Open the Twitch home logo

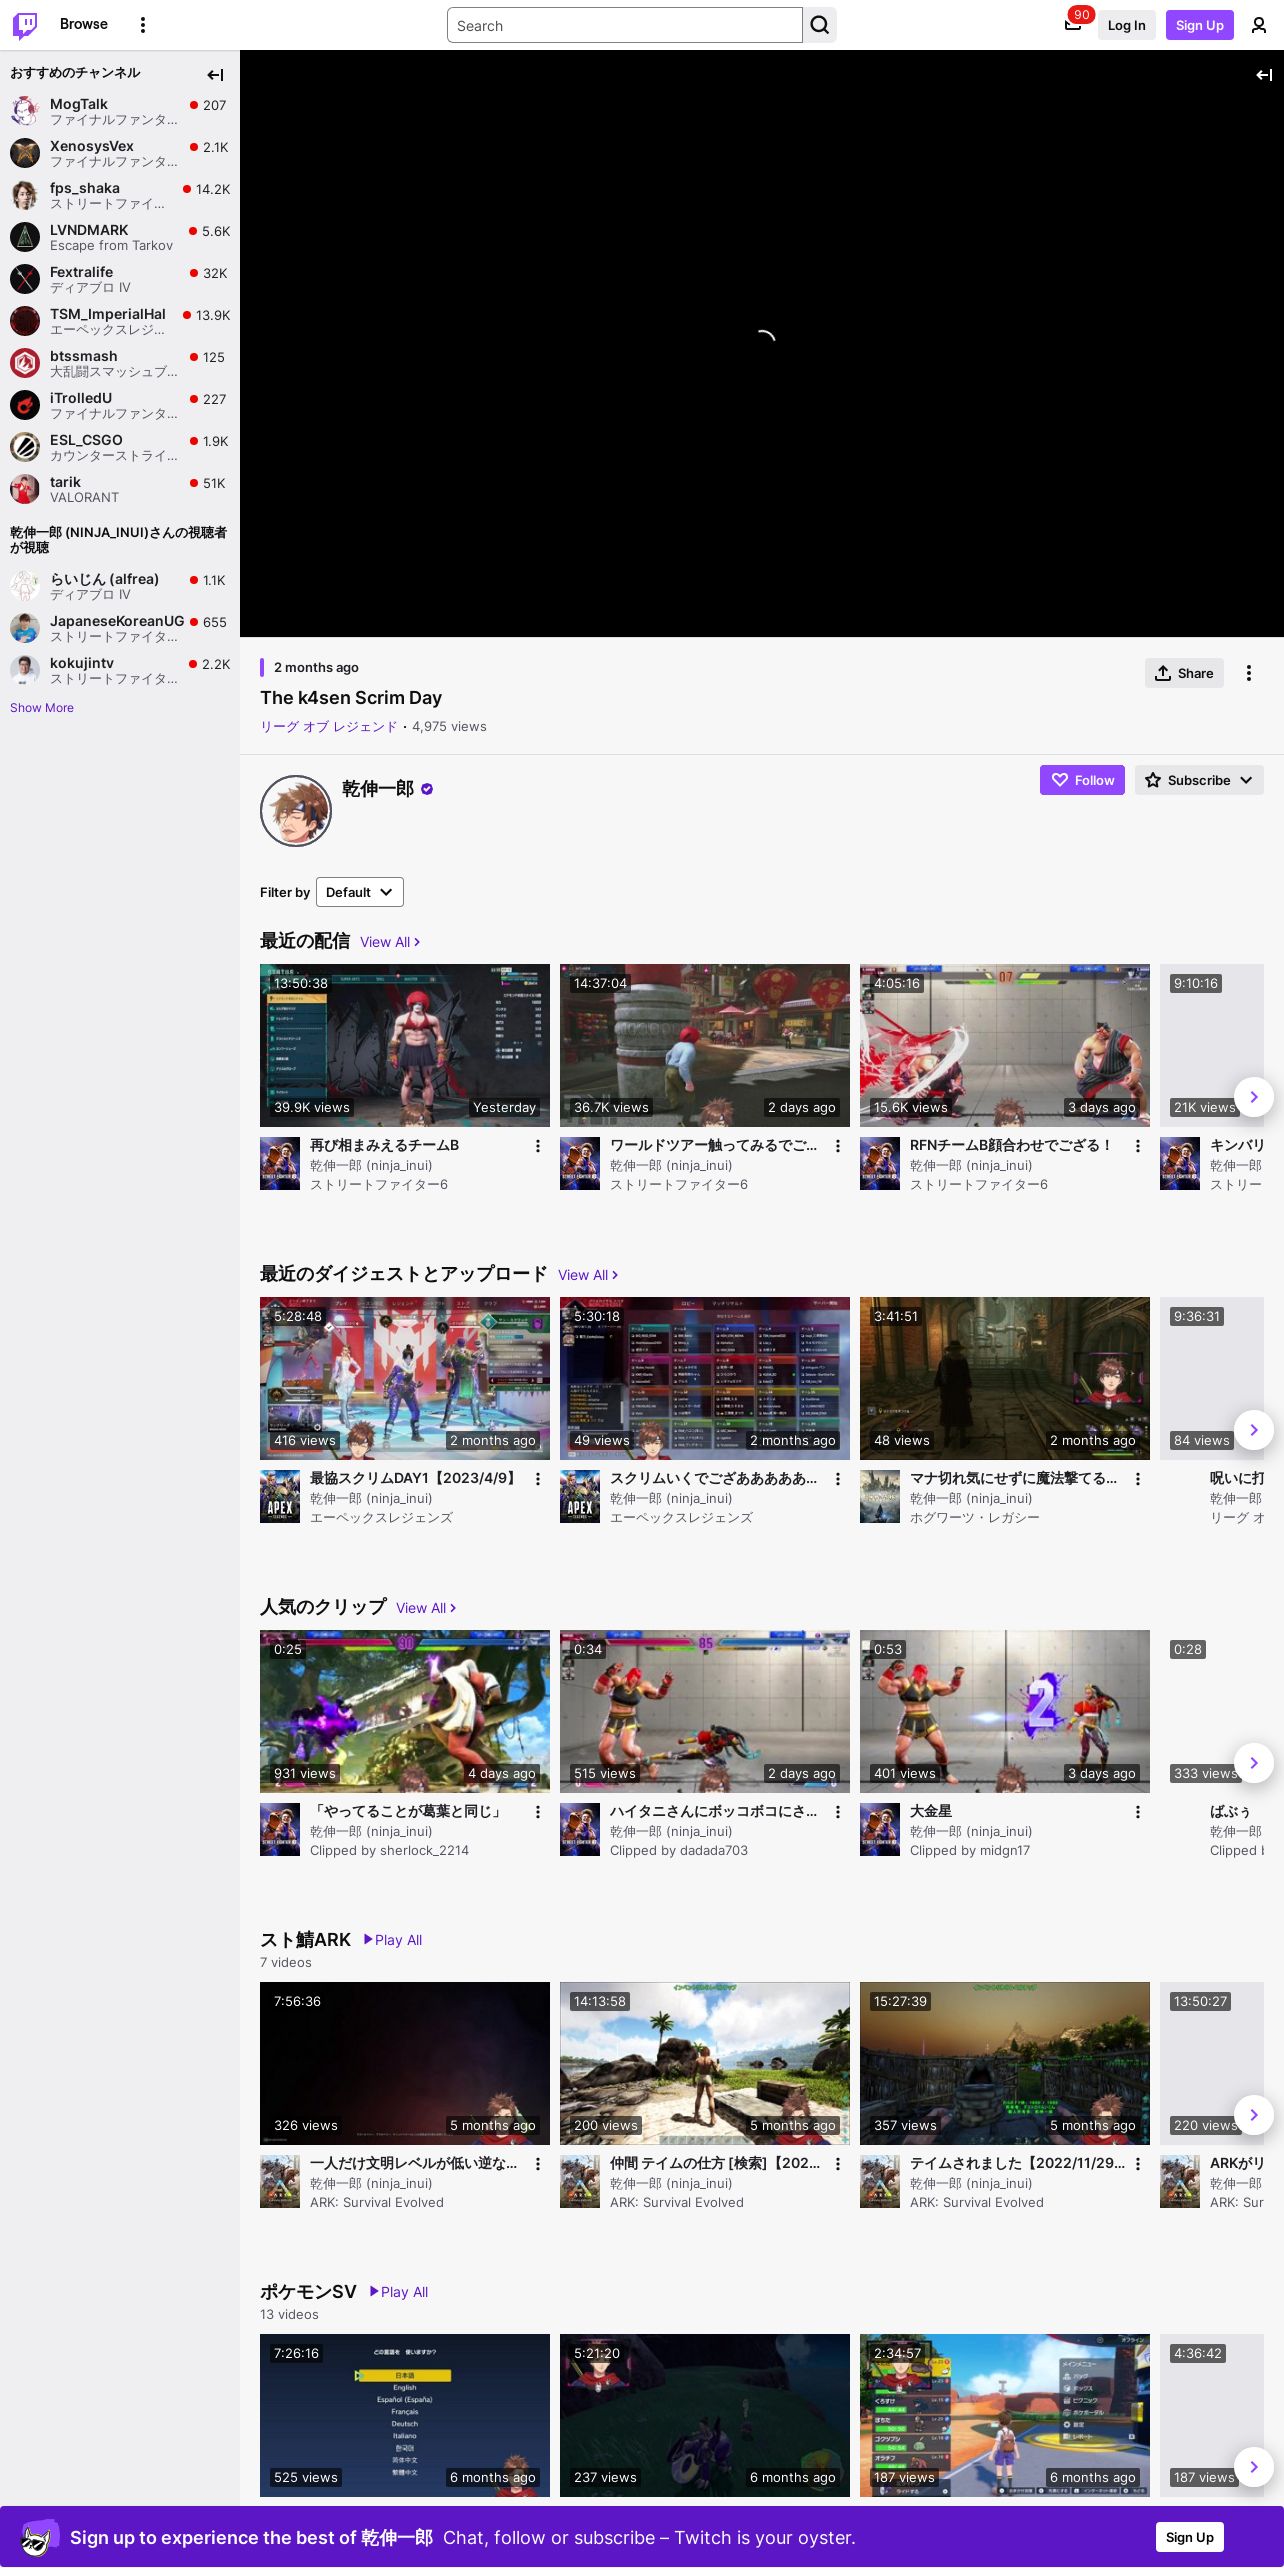click(25, 25)
